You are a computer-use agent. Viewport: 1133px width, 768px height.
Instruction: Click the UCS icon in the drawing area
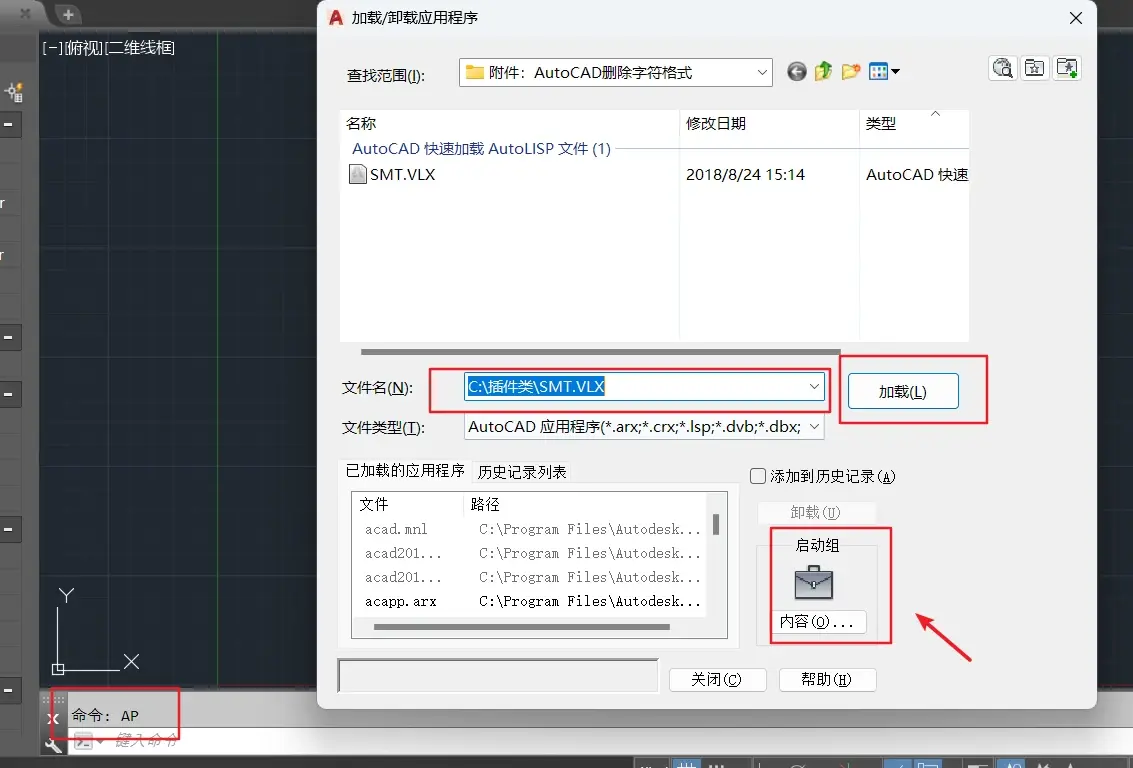pyautogui.click(x=95, y=631)
